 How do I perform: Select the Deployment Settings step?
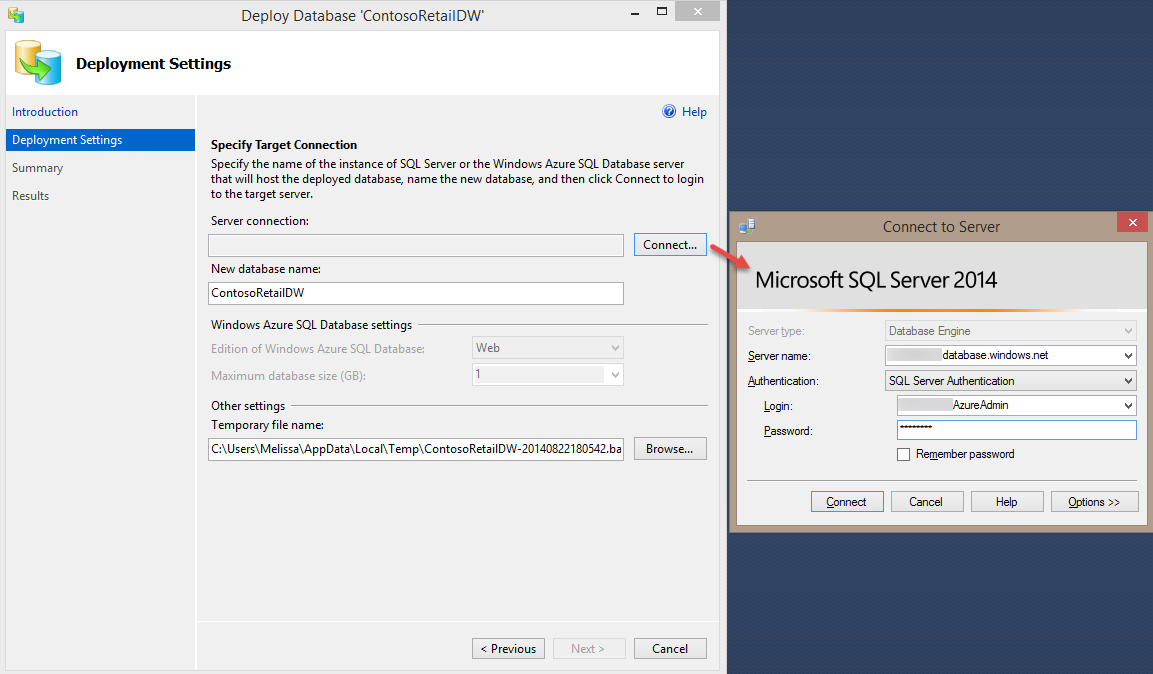(100, 140)
